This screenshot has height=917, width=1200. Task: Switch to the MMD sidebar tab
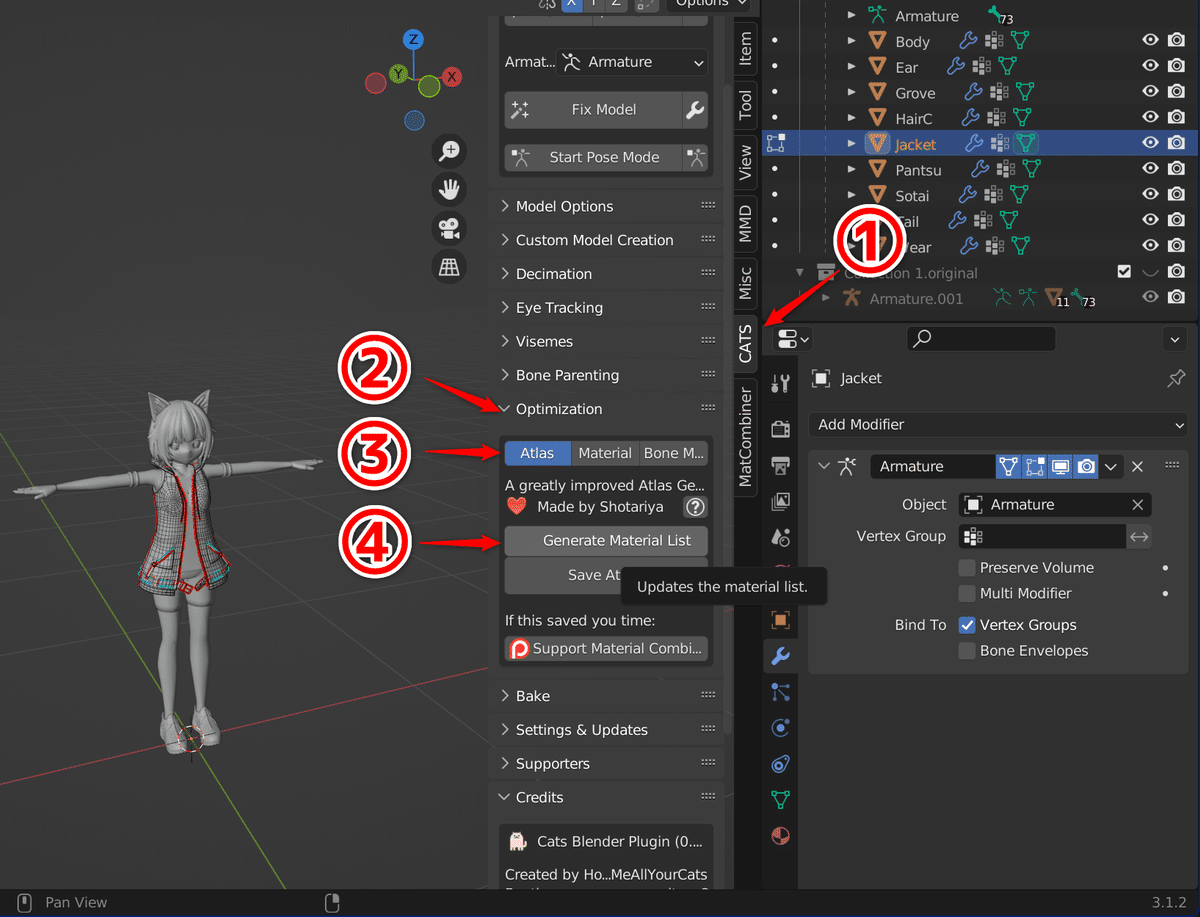click(745, 225)
